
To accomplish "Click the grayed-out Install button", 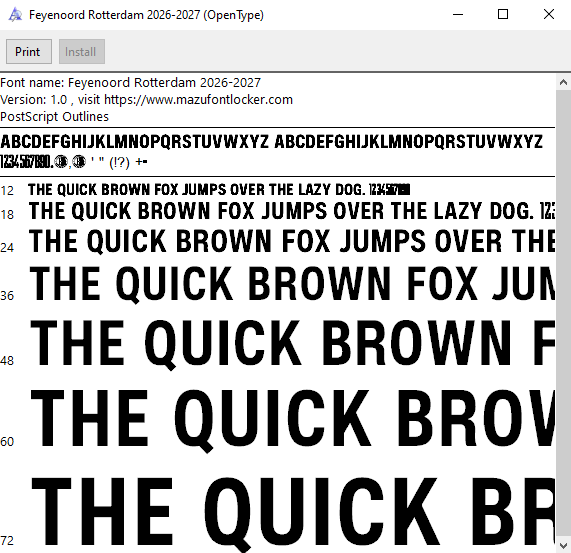I will [82, 52].
